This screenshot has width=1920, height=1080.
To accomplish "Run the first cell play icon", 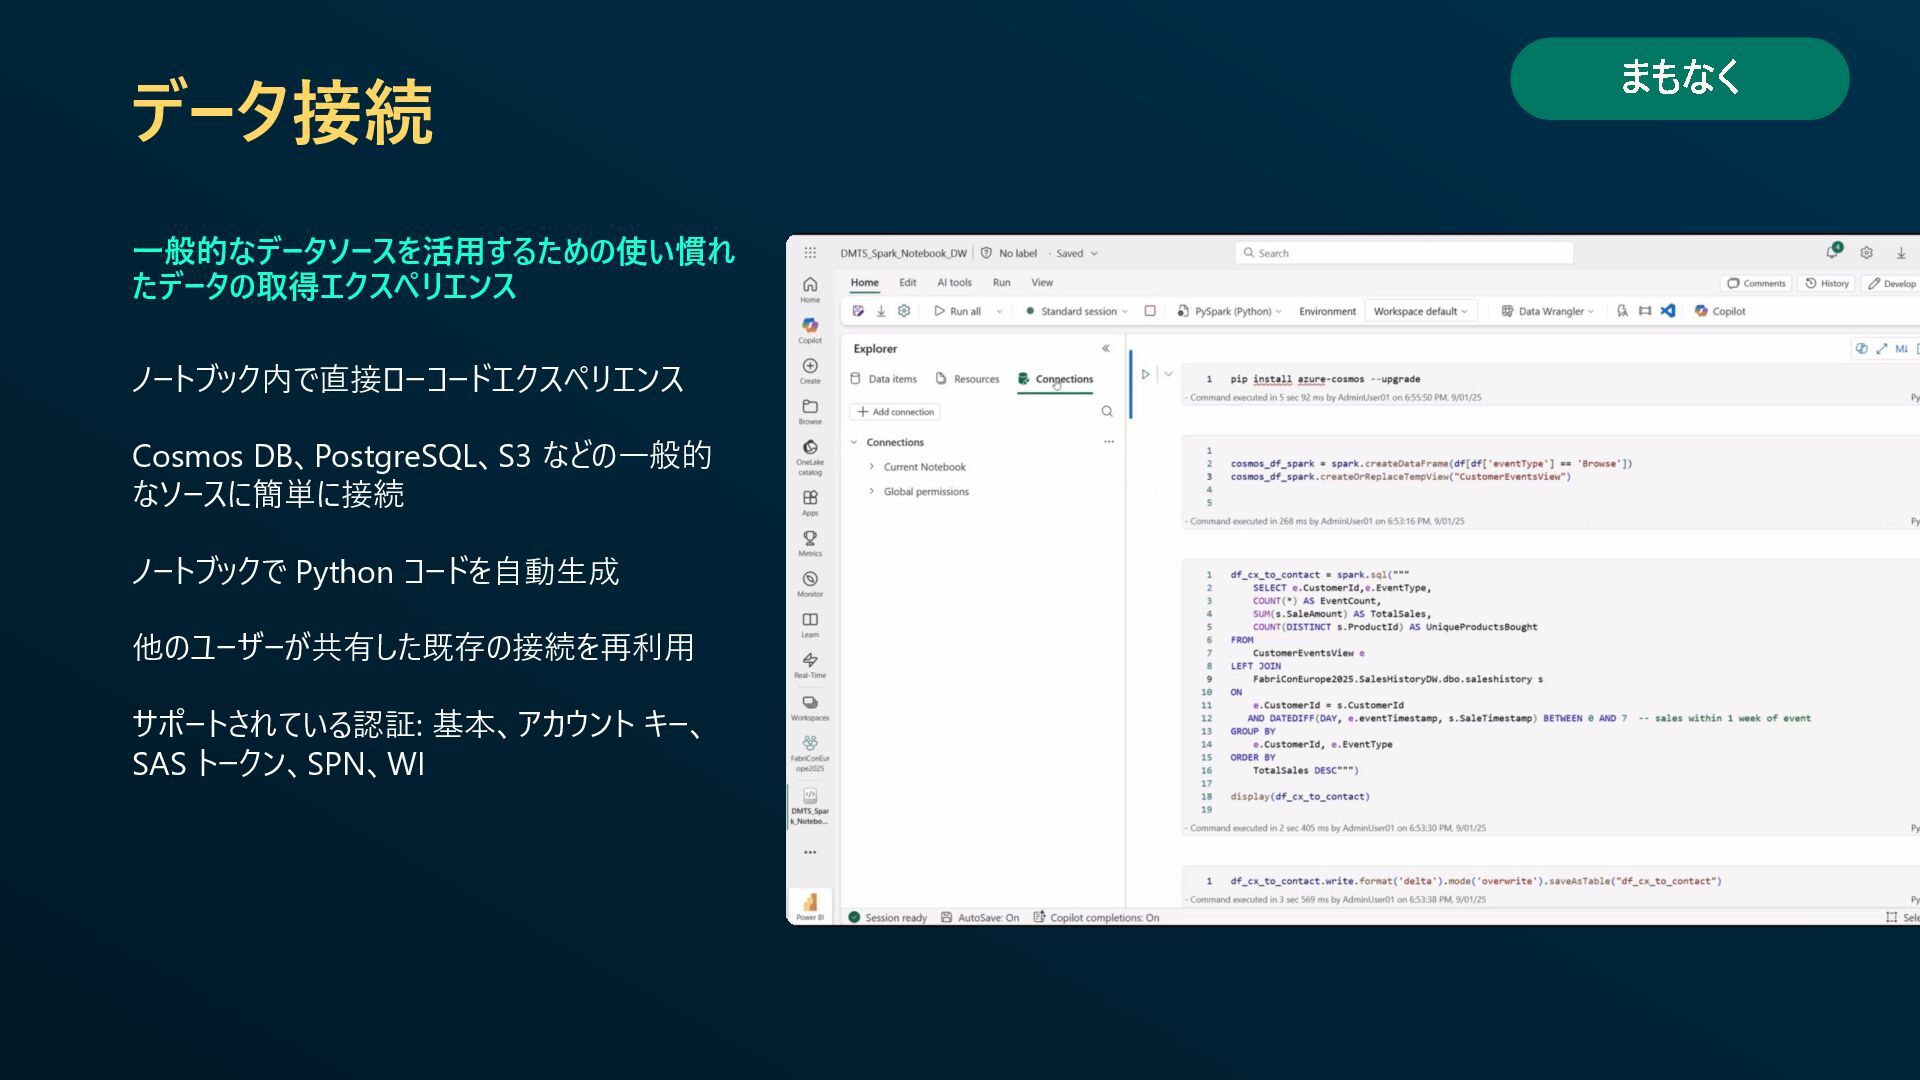I will 1146,374.
